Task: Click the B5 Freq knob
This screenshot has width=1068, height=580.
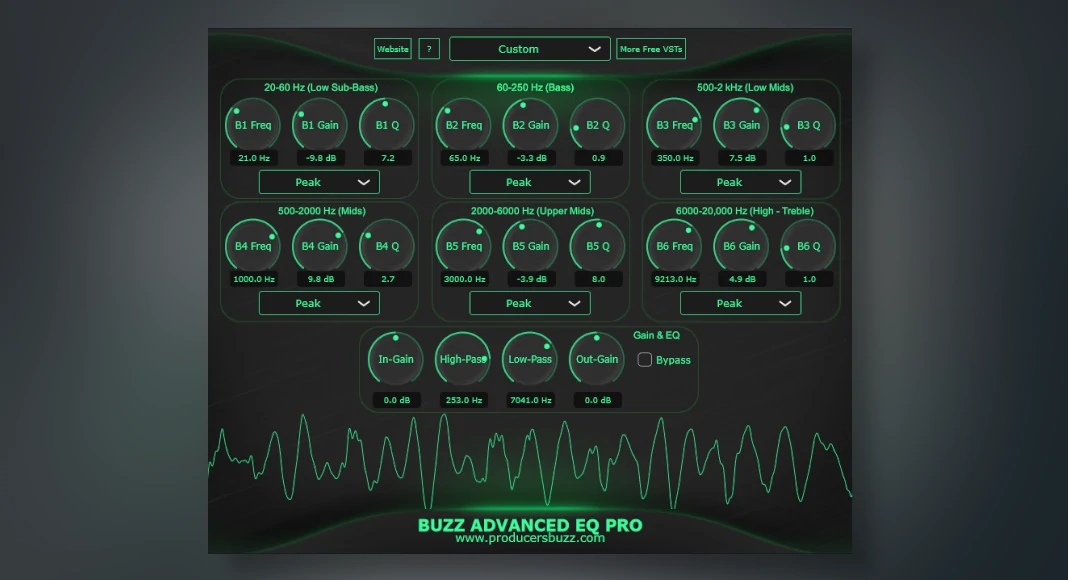Action: 464,246
